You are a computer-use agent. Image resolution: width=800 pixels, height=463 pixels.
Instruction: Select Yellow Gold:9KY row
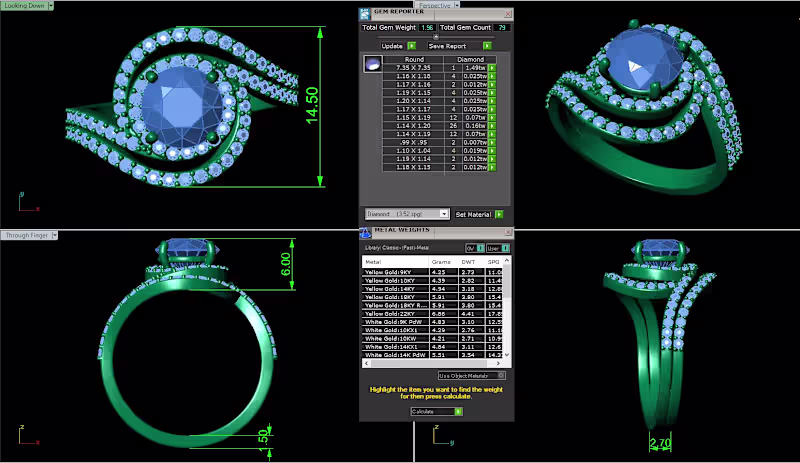pos(432,272)
